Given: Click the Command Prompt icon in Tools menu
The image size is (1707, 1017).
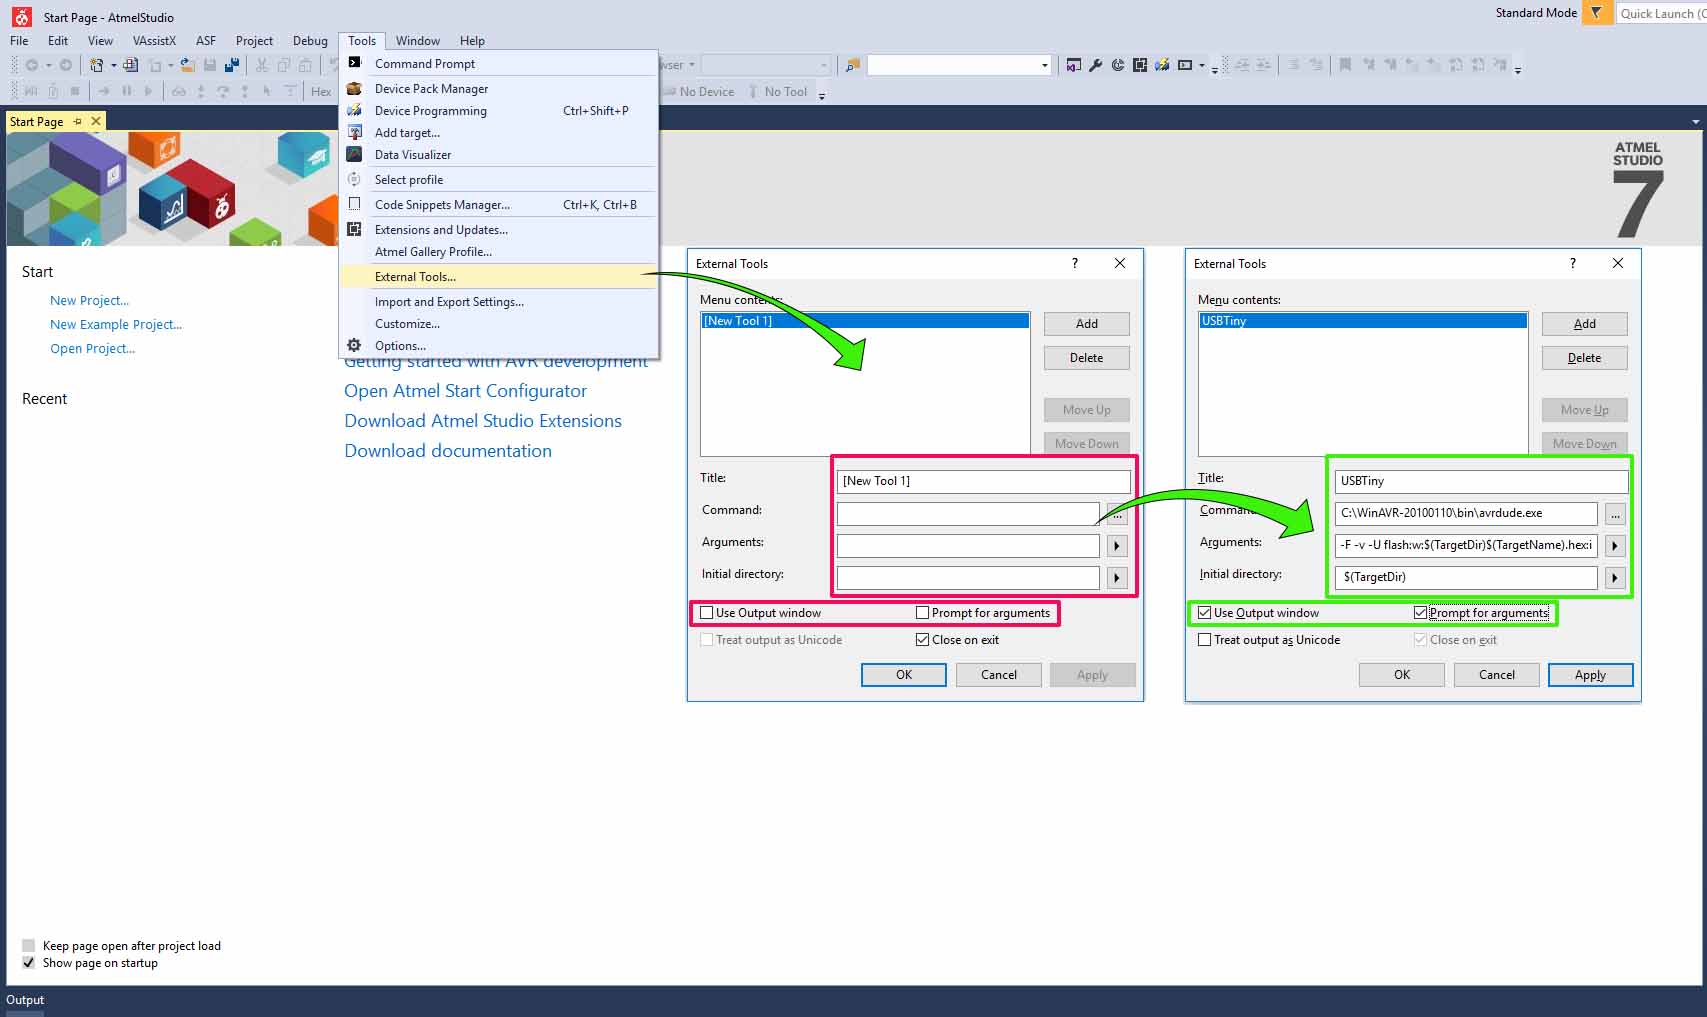Looking at the screenshot, I should click(354, 63).
